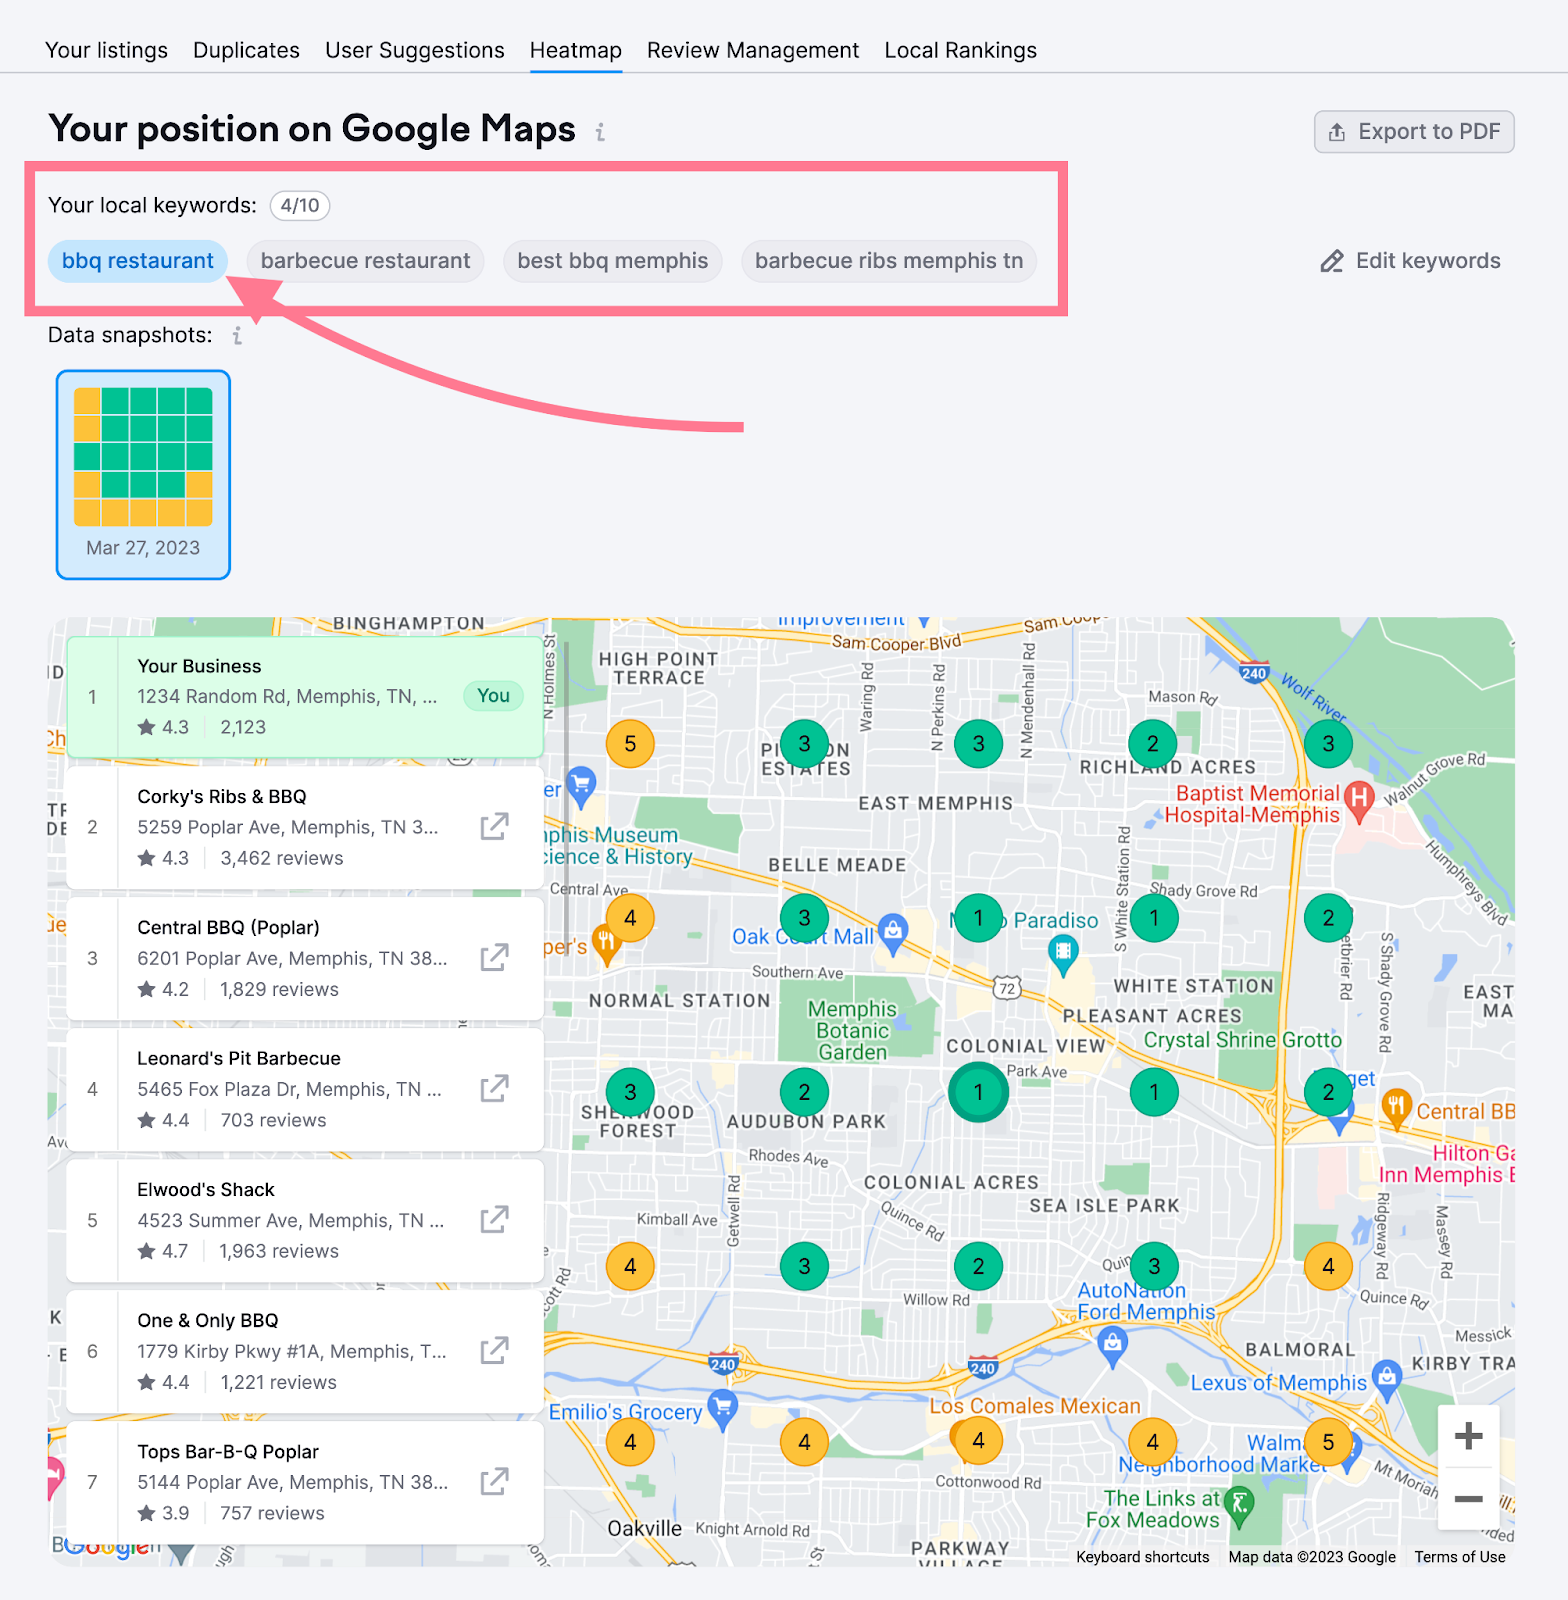This screenshot has width=1568, height=1600.
Task: Go to the User Suggestions tab
Action: pyautogui.click(x=415, y=50)
